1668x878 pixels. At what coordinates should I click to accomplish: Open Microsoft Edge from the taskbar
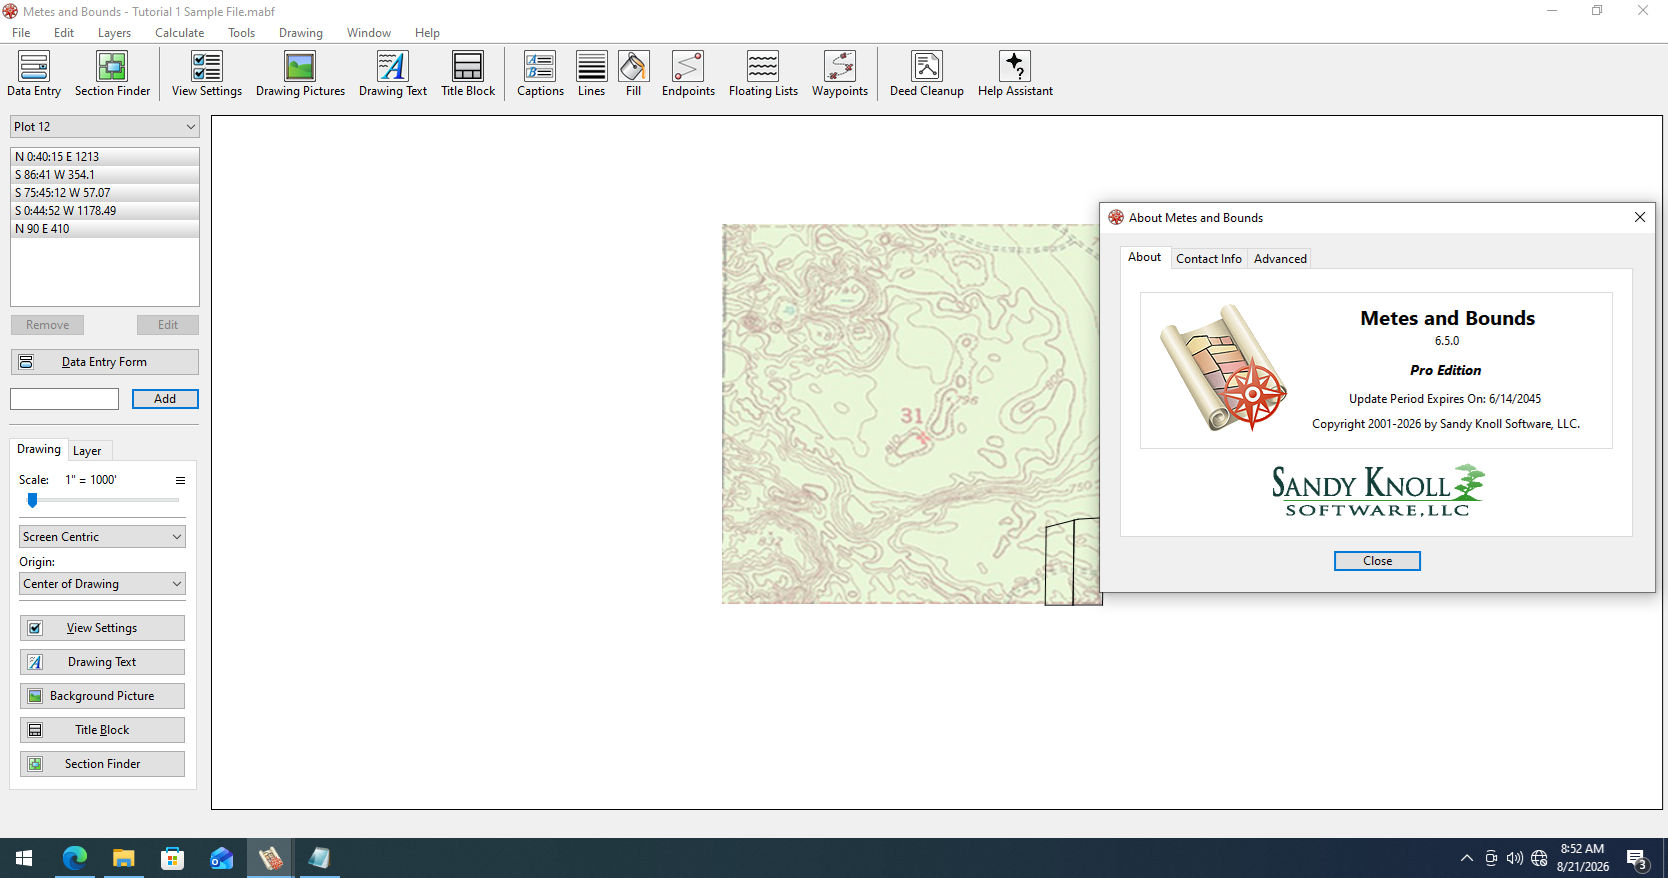coord(75,858)
